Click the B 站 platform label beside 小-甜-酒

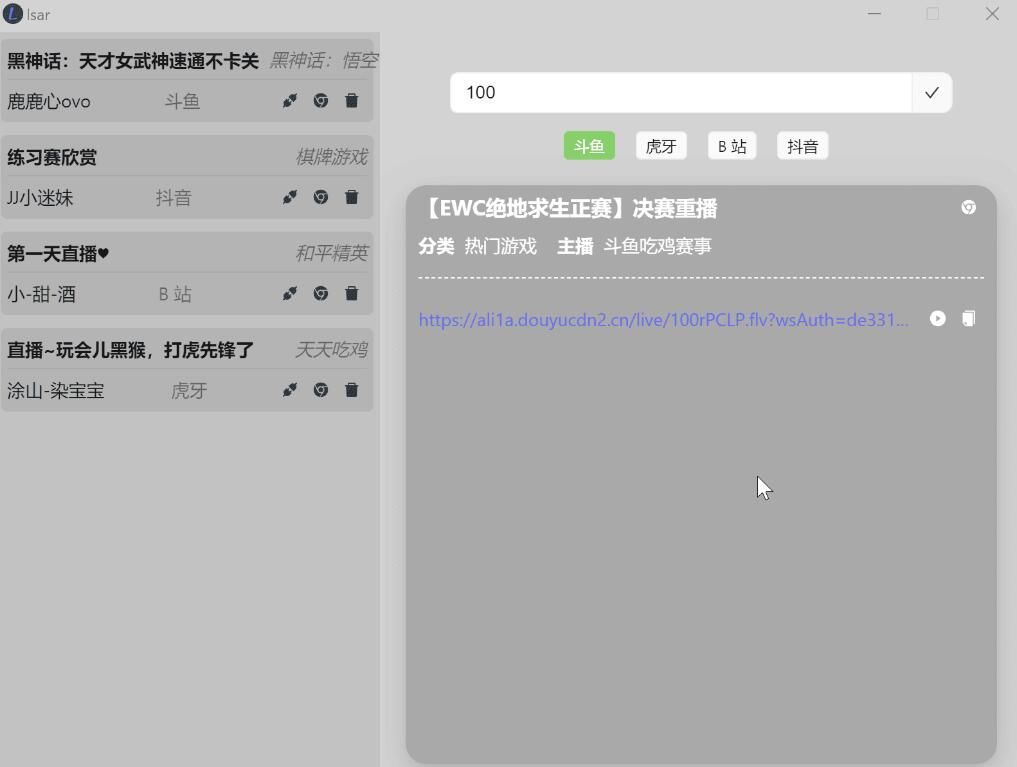(x=175, y=294)
